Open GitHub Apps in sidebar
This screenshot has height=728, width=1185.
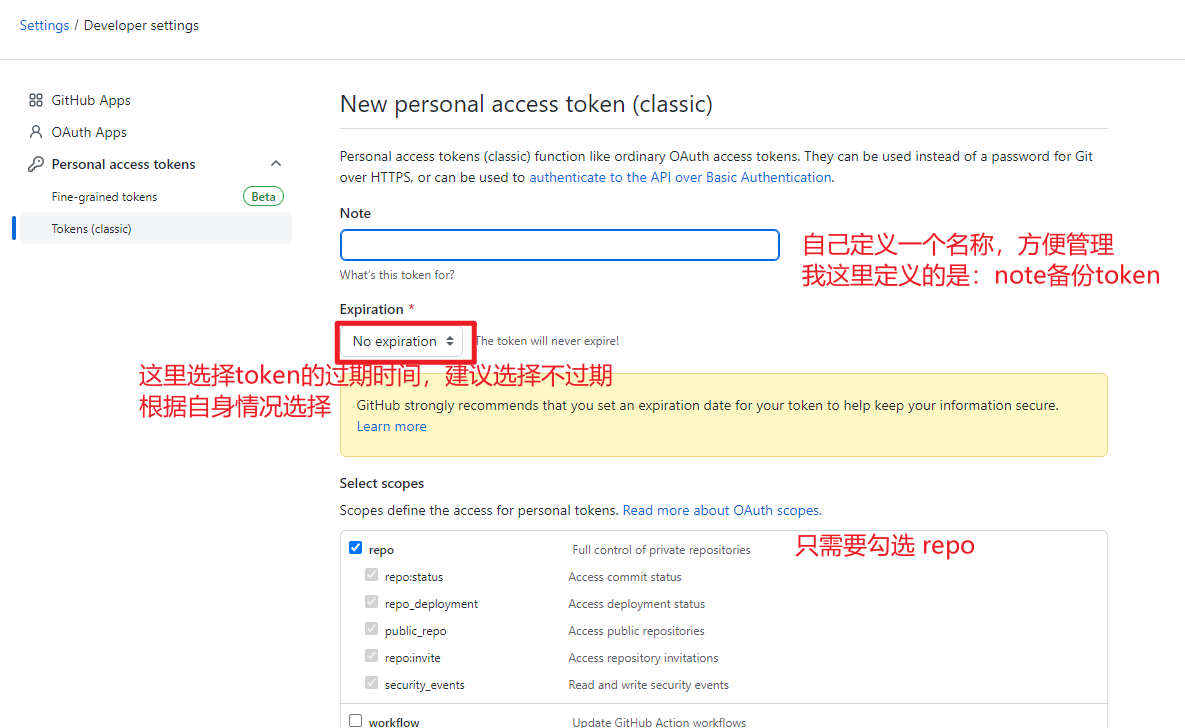coord(91,100)
